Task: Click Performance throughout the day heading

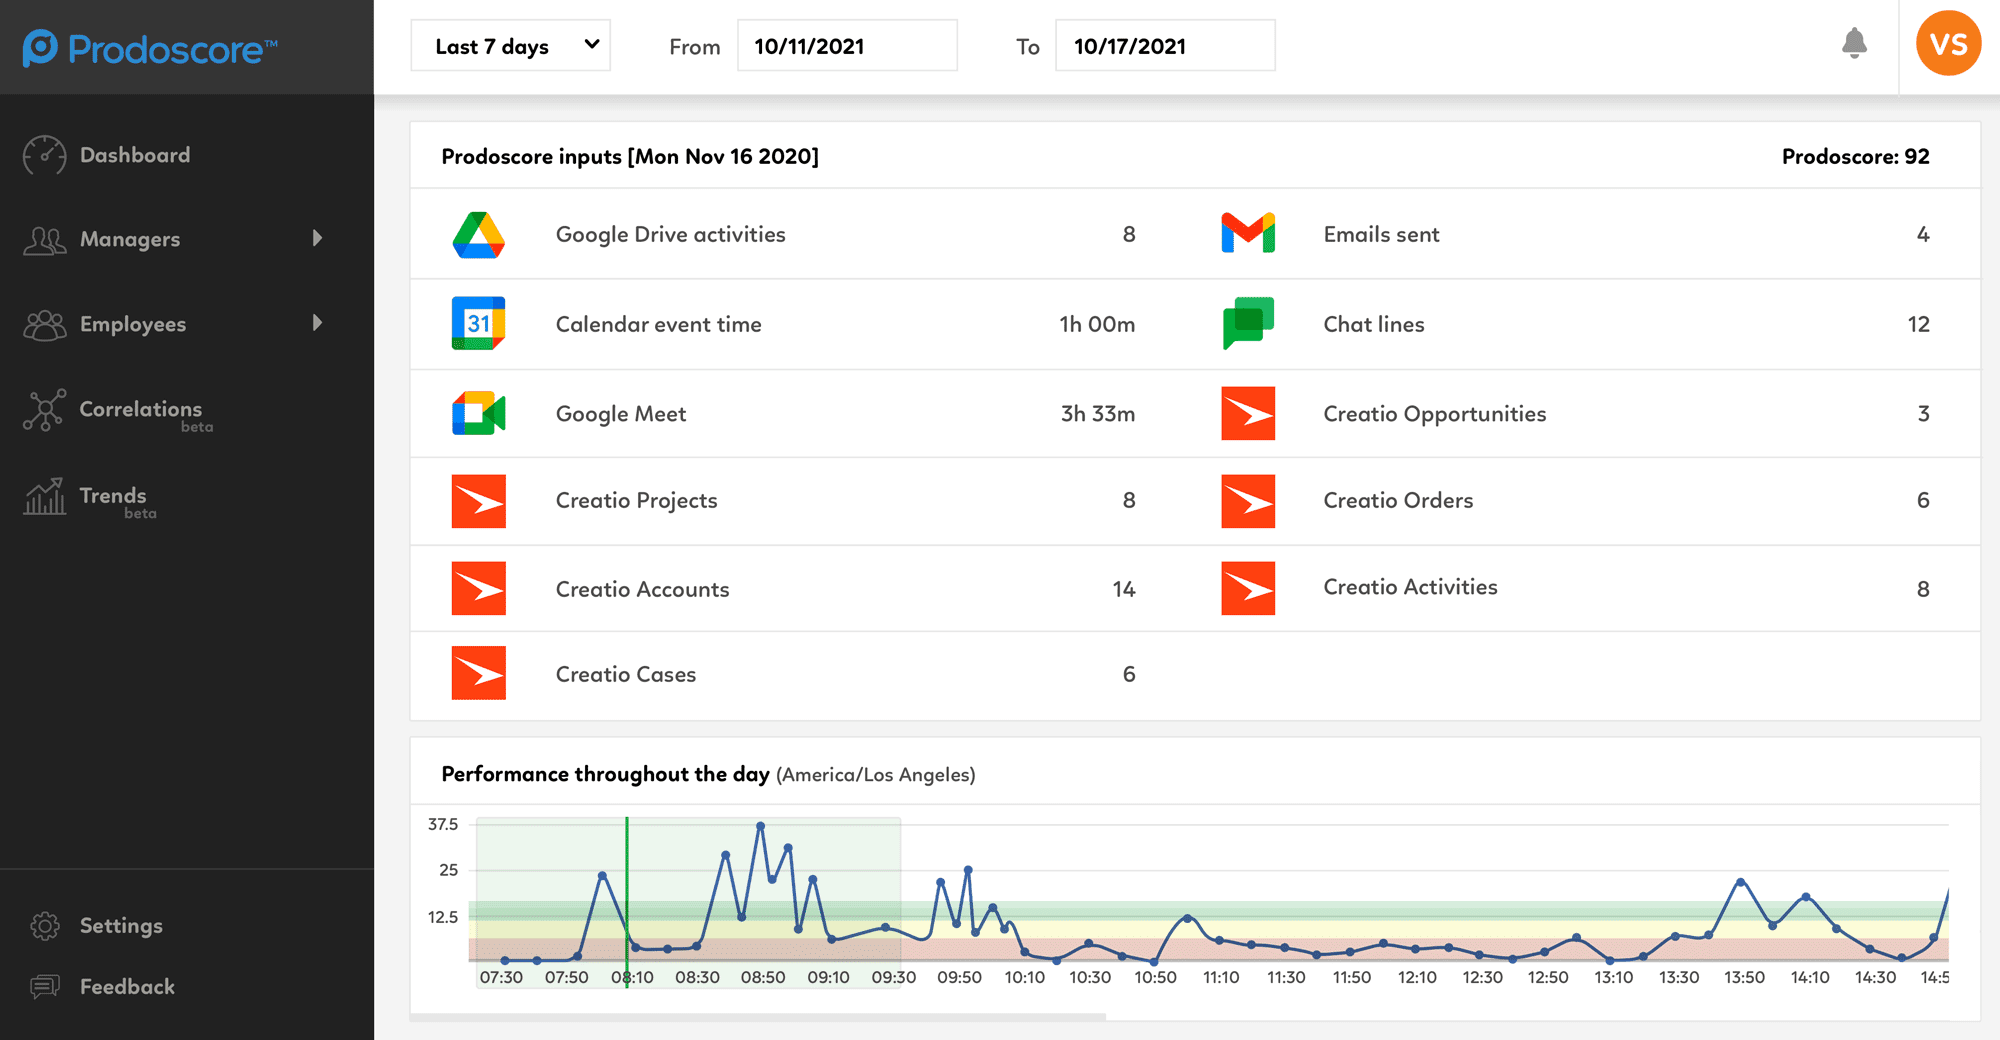Action: pyautogui.click(x=605, y=774)
